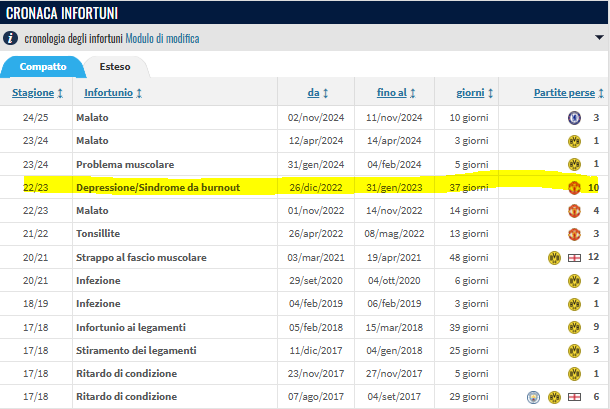Viewport: 610px width, 409px height.
Task: Click the Partite perse sort arrows icon
Action: click(601, 93)
